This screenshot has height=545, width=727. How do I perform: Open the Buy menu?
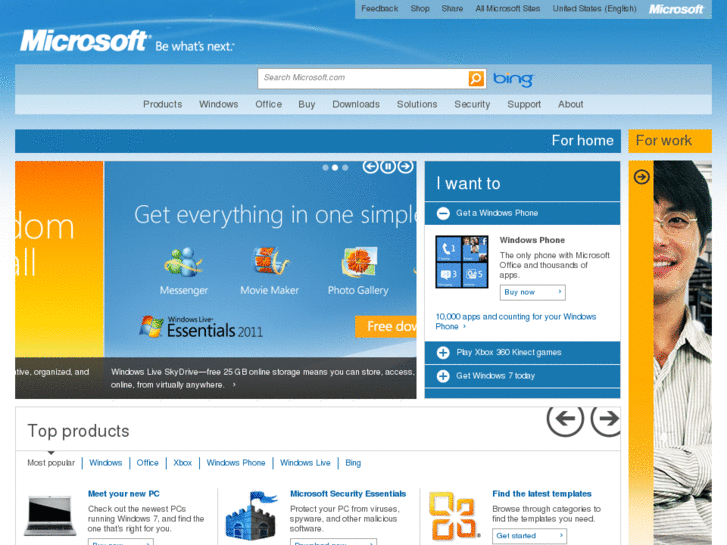click(x=306, y=104)
